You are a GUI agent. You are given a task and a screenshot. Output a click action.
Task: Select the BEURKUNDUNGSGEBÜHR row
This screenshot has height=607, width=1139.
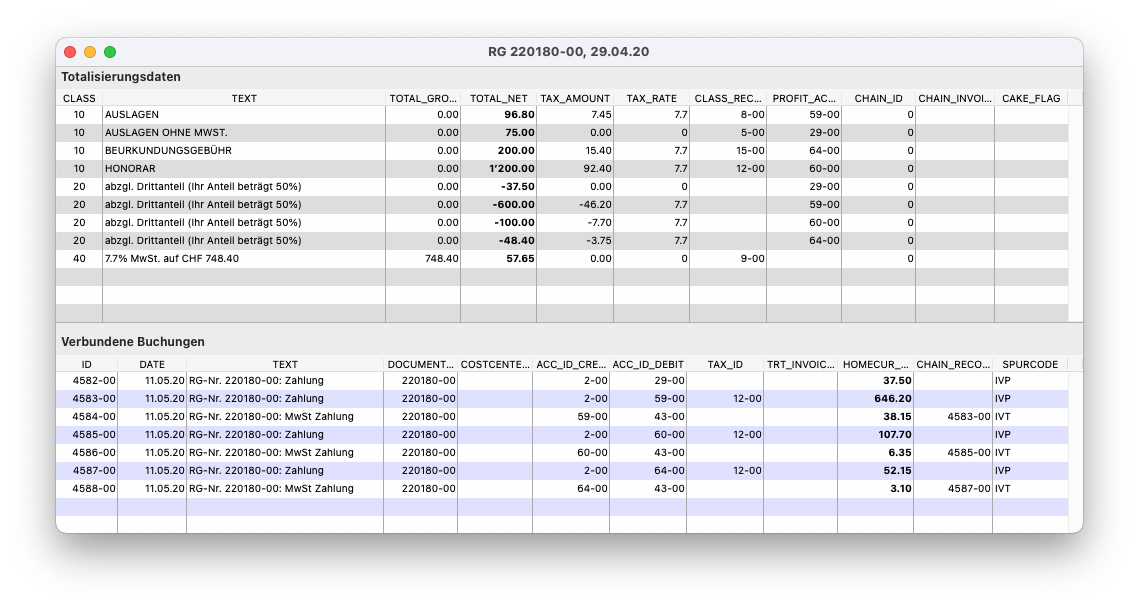point(562,151)
